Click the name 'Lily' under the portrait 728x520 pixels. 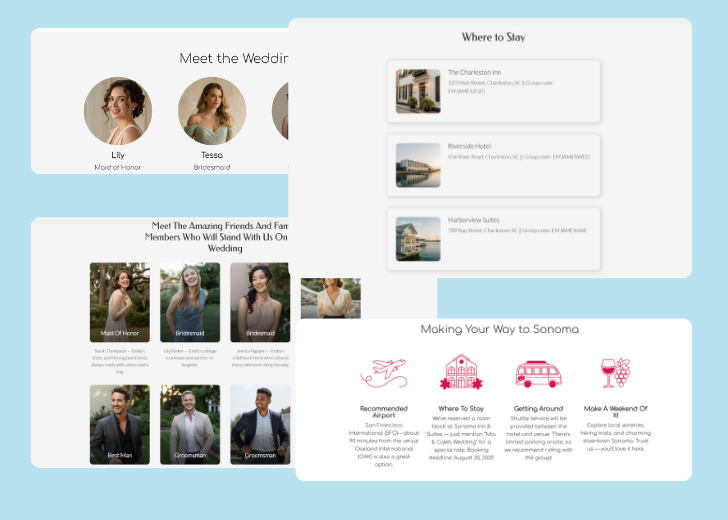tap(118, 155)
